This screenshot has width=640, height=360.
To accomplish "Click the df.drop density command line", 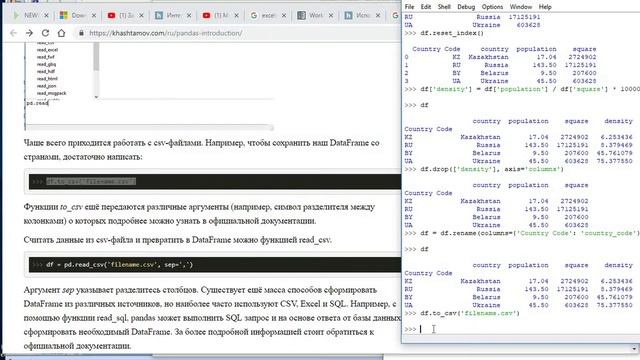I will (x=484, y=169).
